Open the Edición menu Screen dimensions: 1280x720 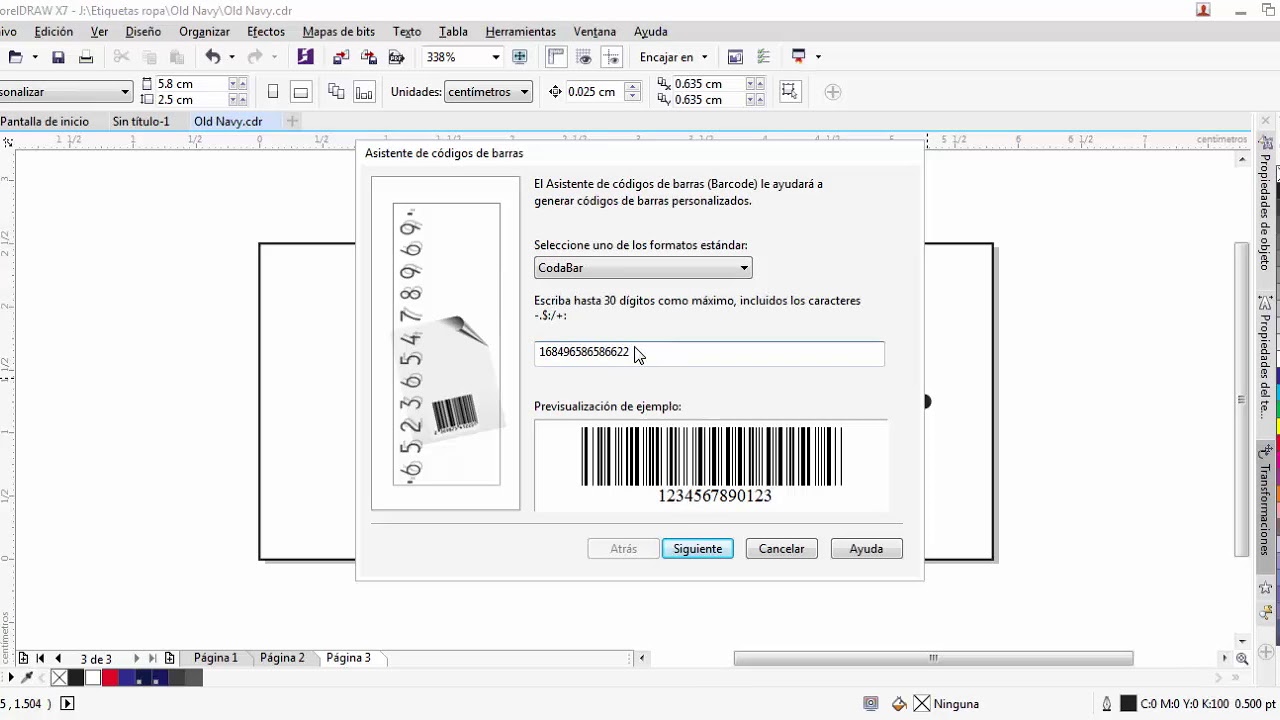tap(53, 32)
